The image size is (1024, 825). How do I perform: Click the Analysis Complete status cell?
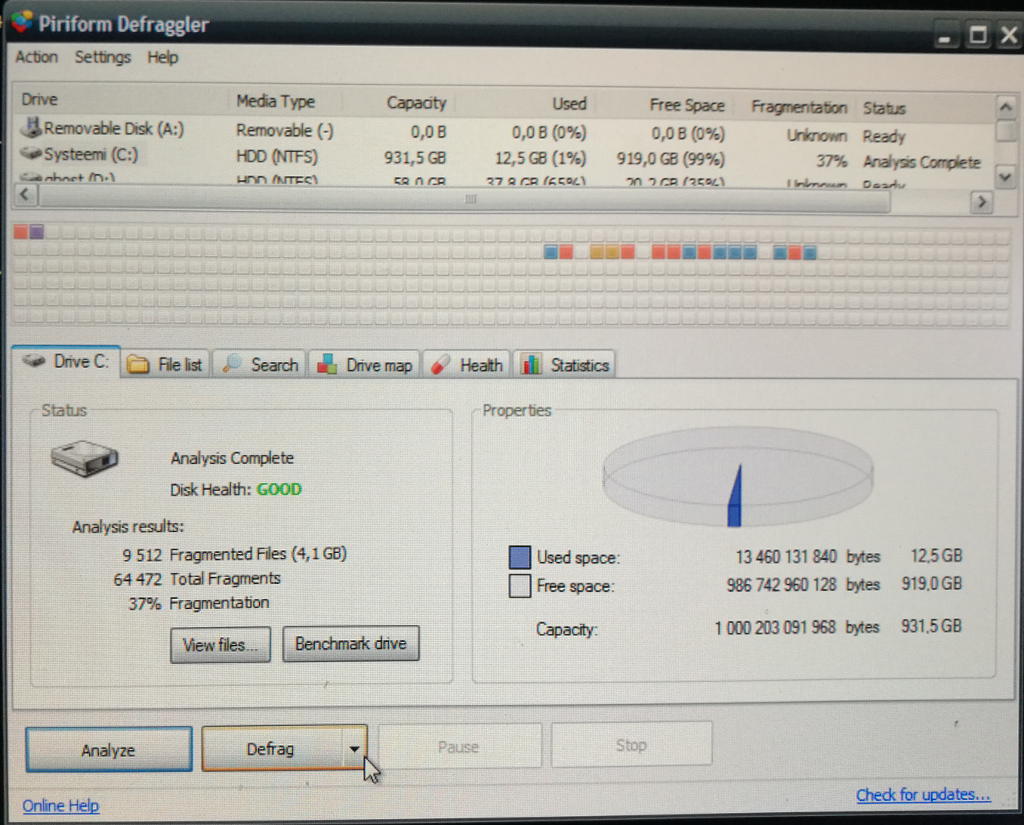click(x=921, y=161)
